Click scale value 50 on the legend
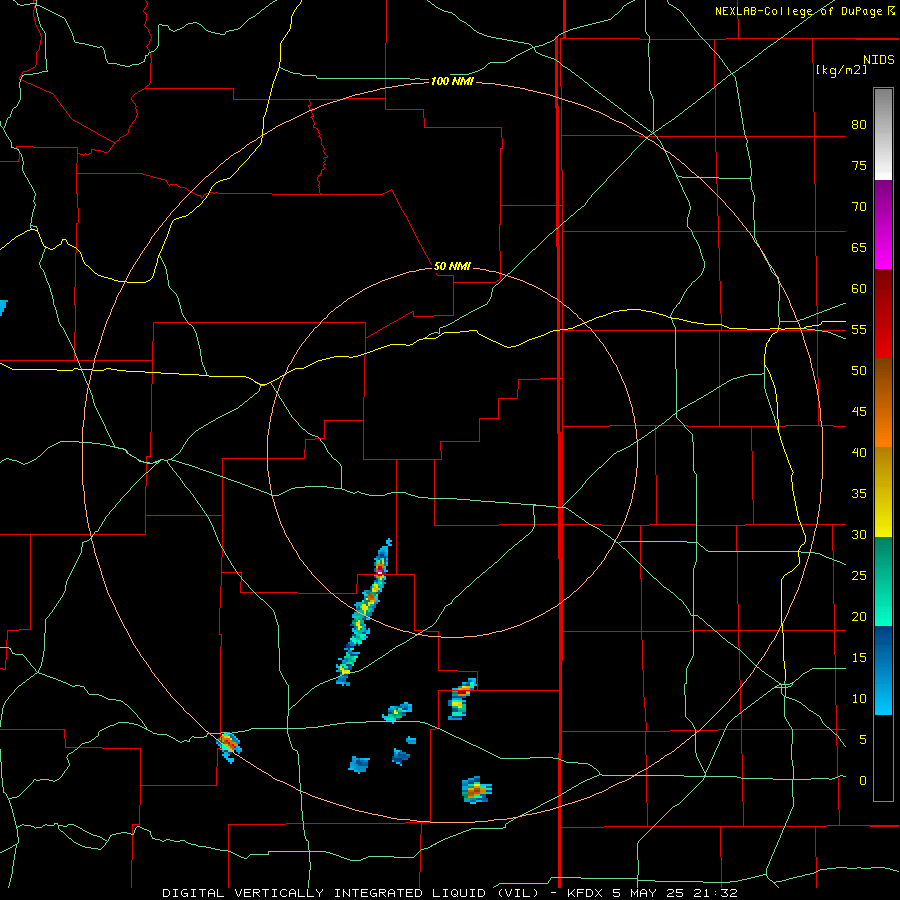 click(859, 371)
